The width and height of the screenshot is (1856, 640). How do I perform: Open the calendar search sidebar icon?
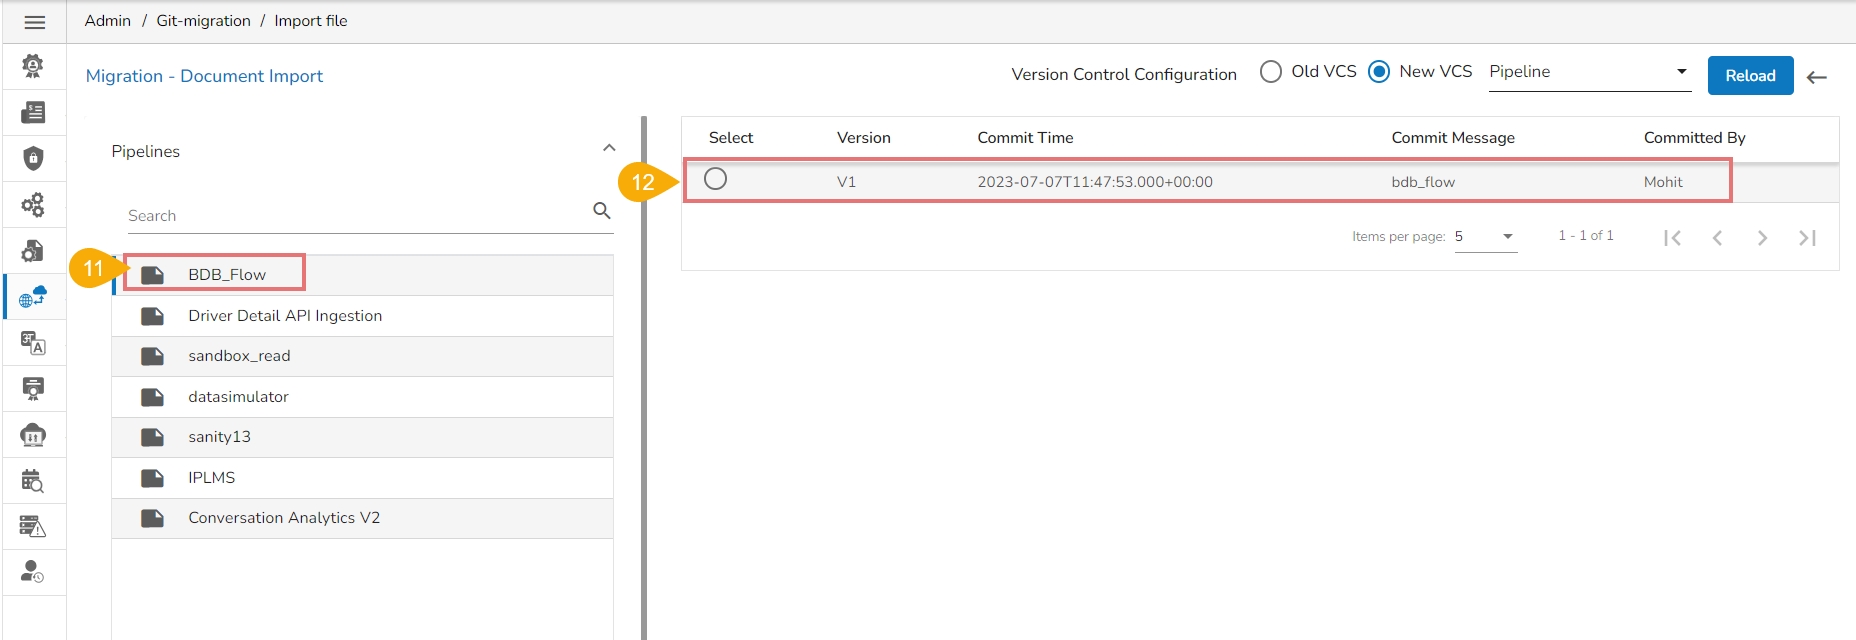click(x=33, y=481)
